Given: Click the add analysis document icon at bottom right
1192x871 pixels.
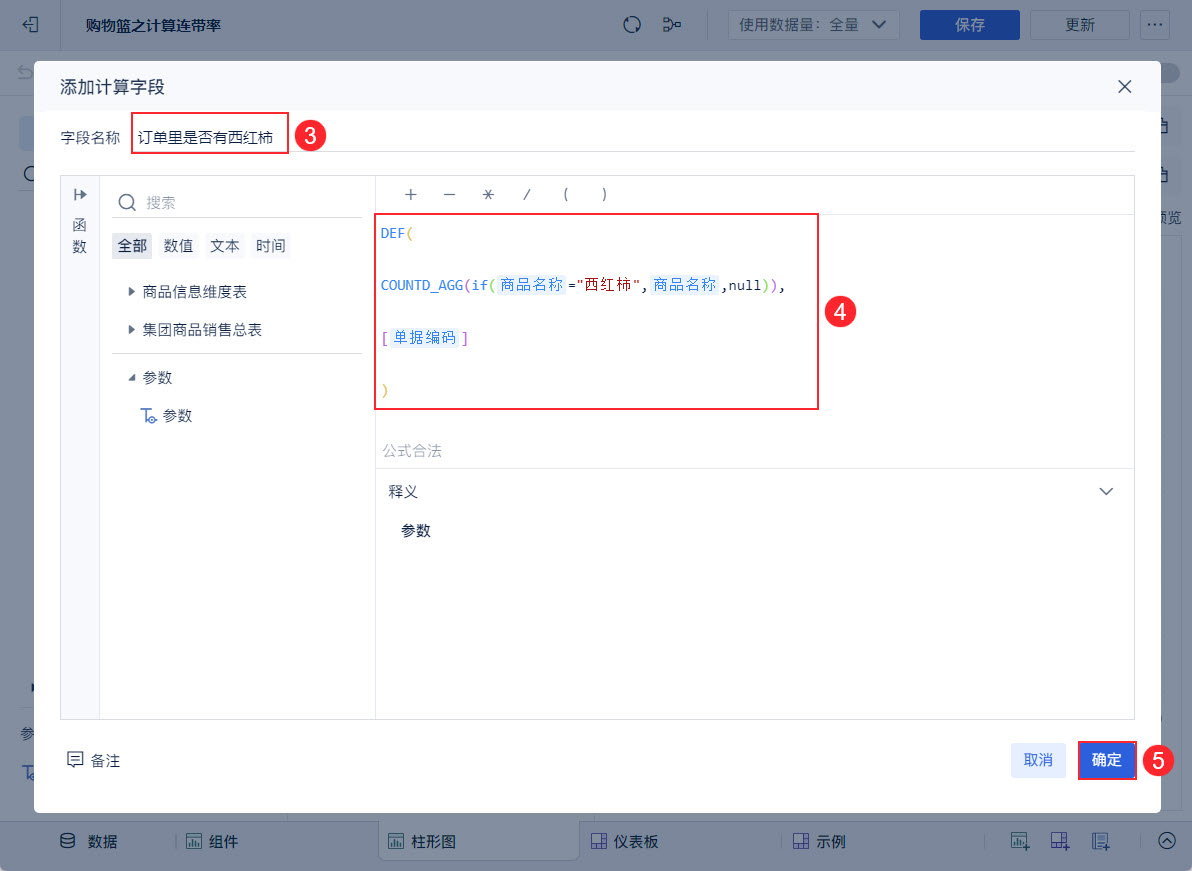Looking at the screenshot, I should tap(1100, 841).
